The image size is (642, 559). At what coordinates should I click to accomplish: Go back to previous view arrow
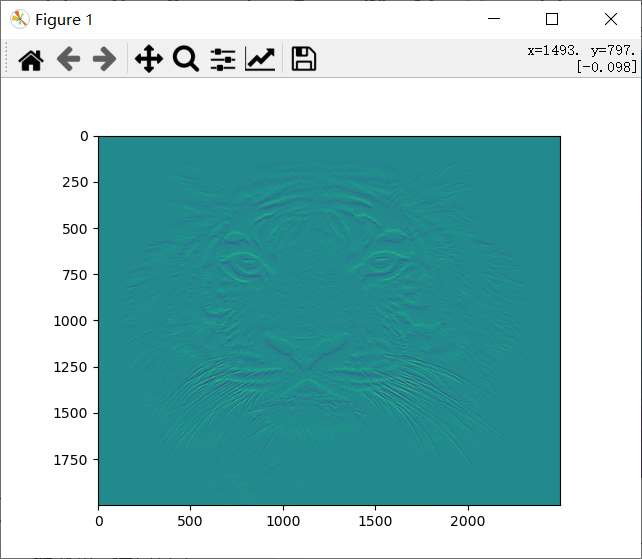point(68,59)
